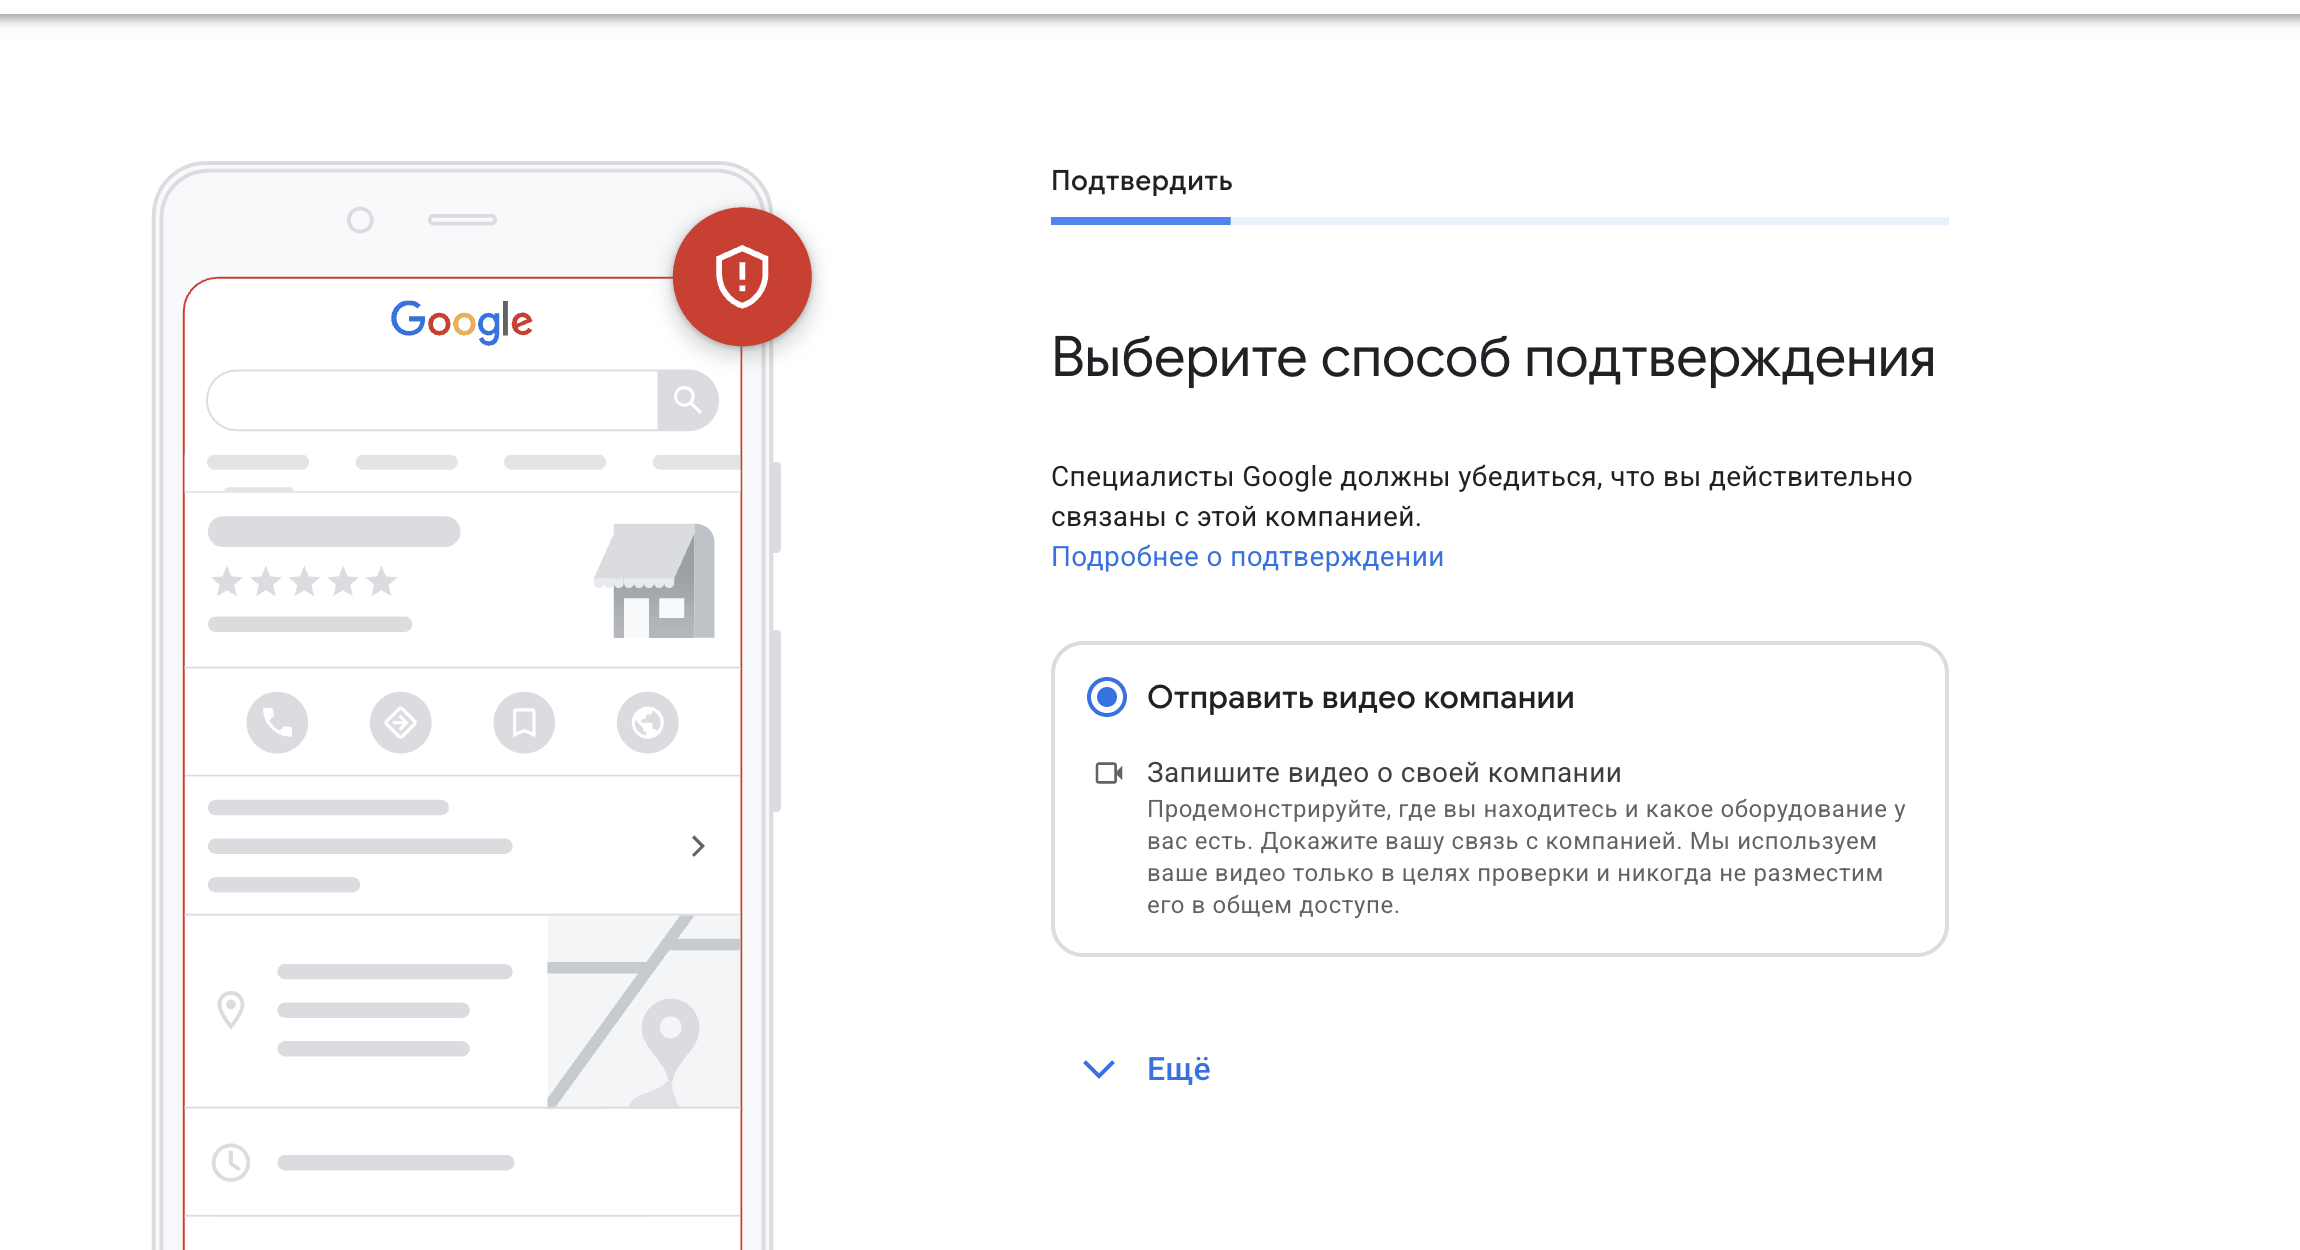Click text 'Запишите видео о своей компании'

click(x=1384, y=773)
